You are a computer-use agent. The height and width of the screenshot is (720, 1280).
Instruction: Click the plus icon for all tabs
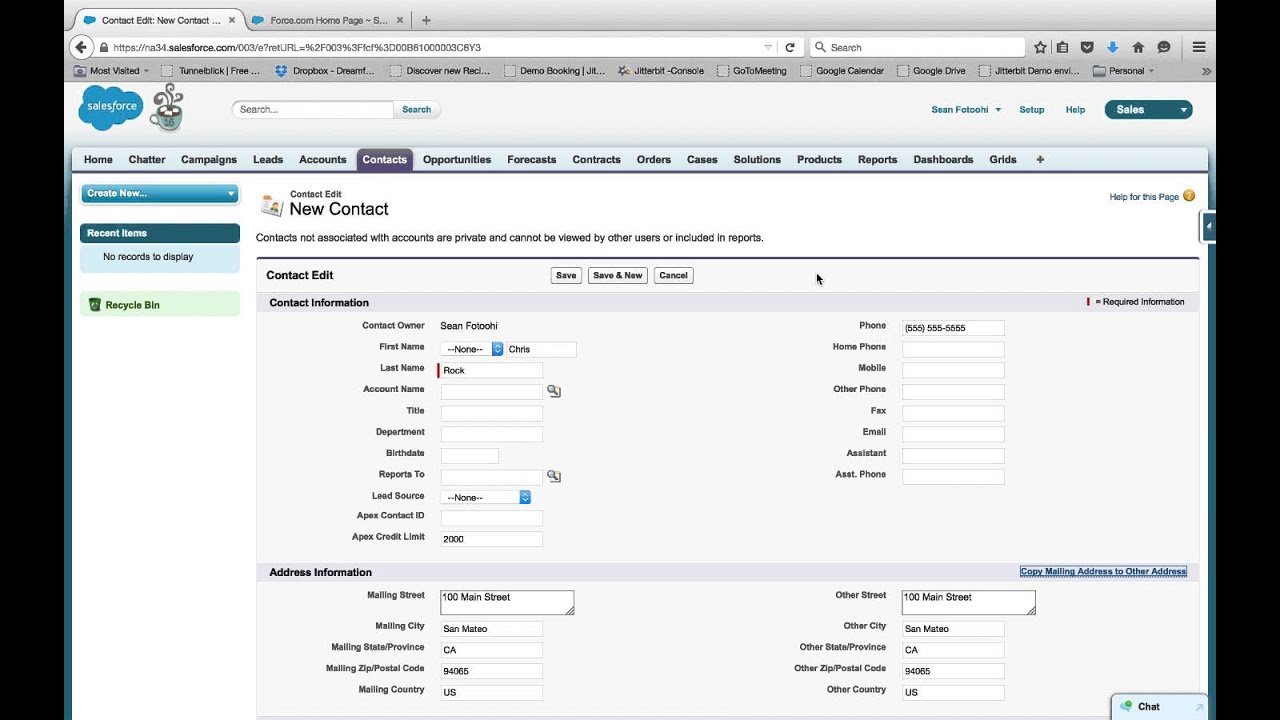pos(1040,160)
